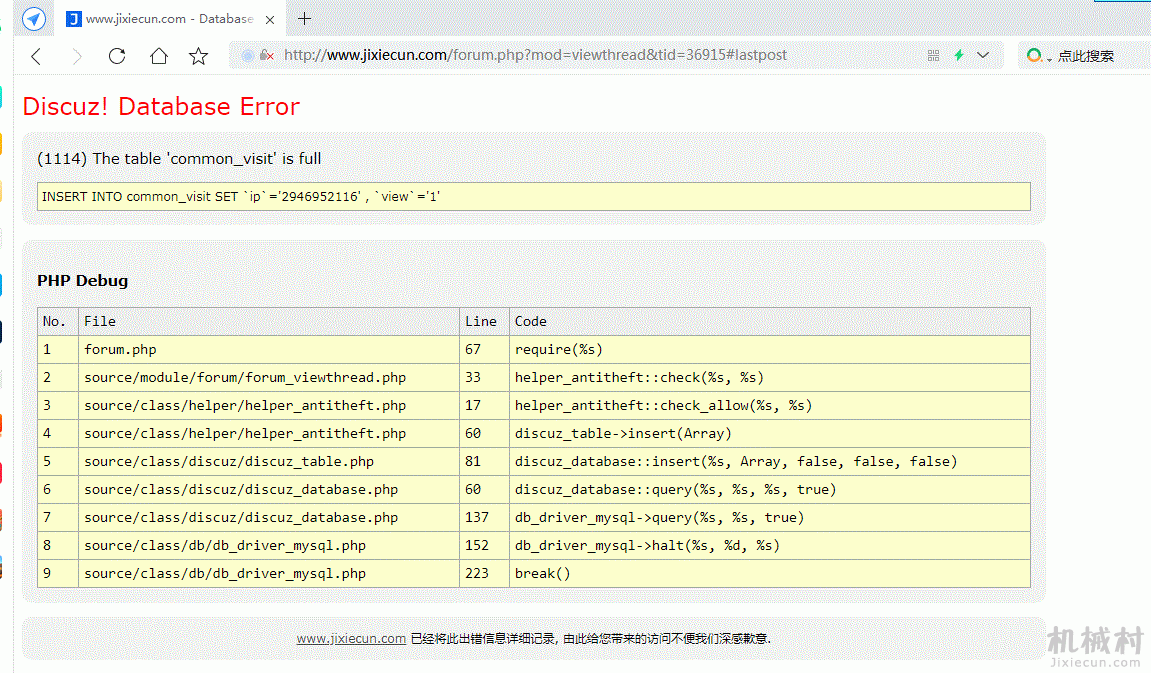This screenshot has width=1151, height=673.
Task: Select the helper_antitheft.php cell in row 4
Action: pos(269,433)
